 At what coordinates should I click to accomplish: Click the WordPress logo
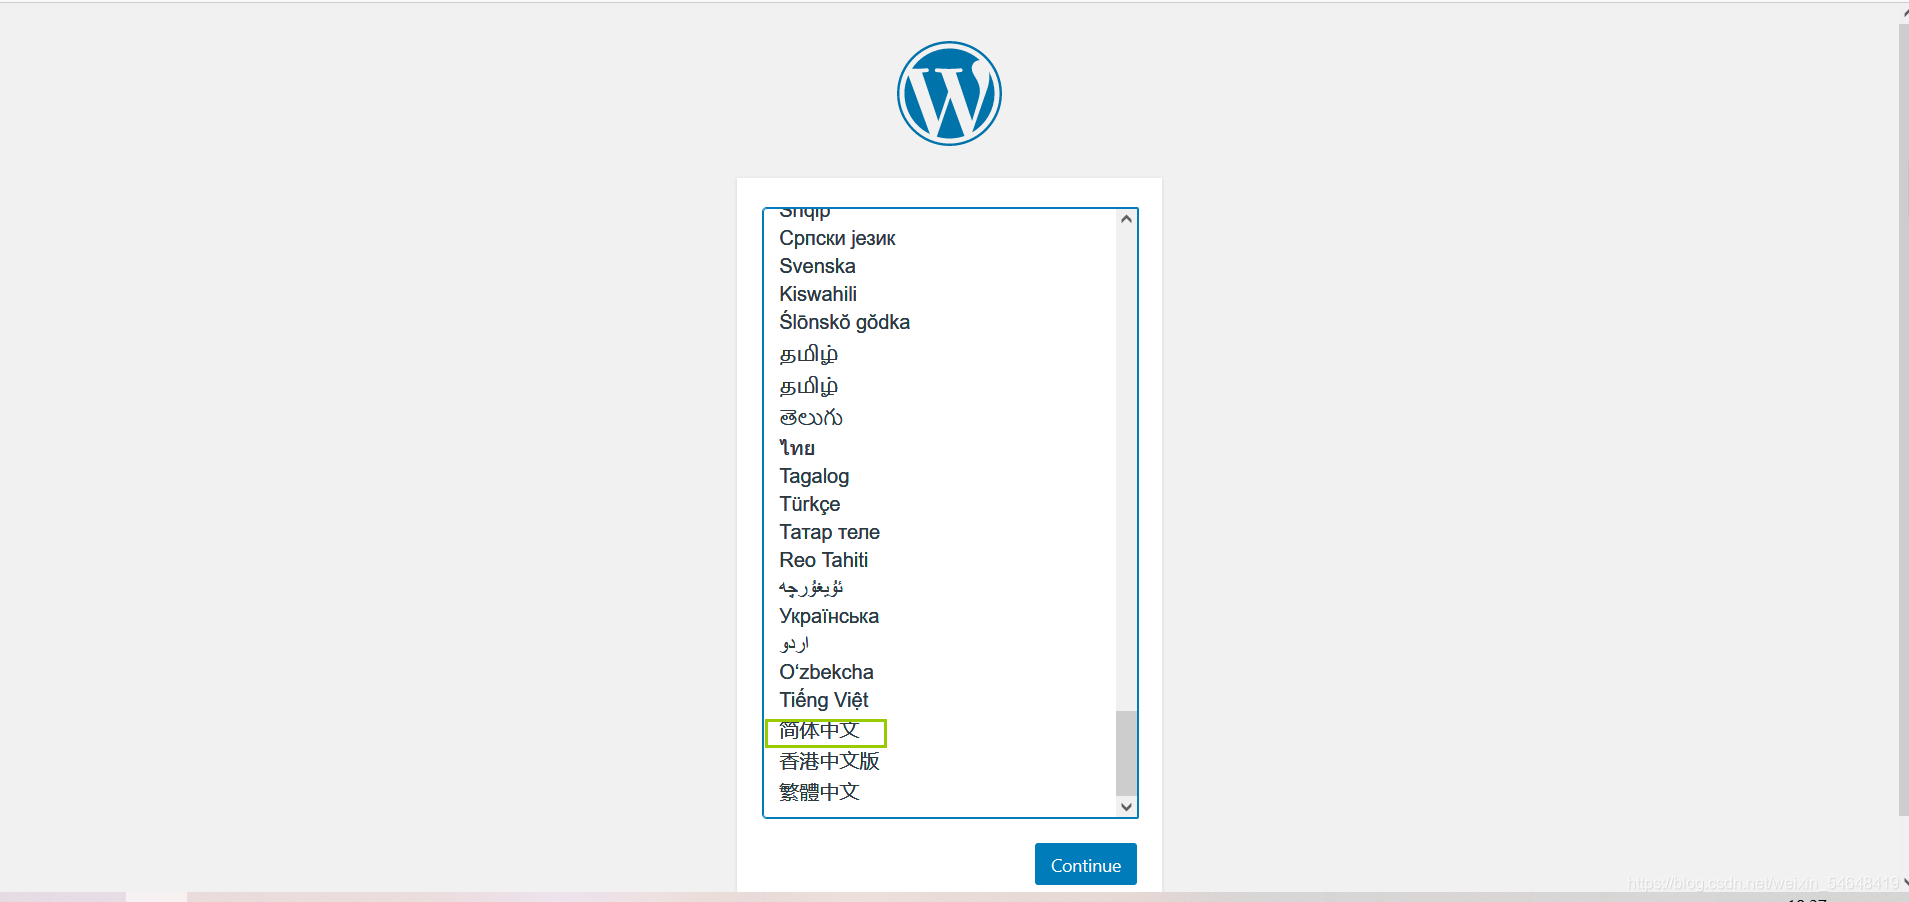point(949,93)
